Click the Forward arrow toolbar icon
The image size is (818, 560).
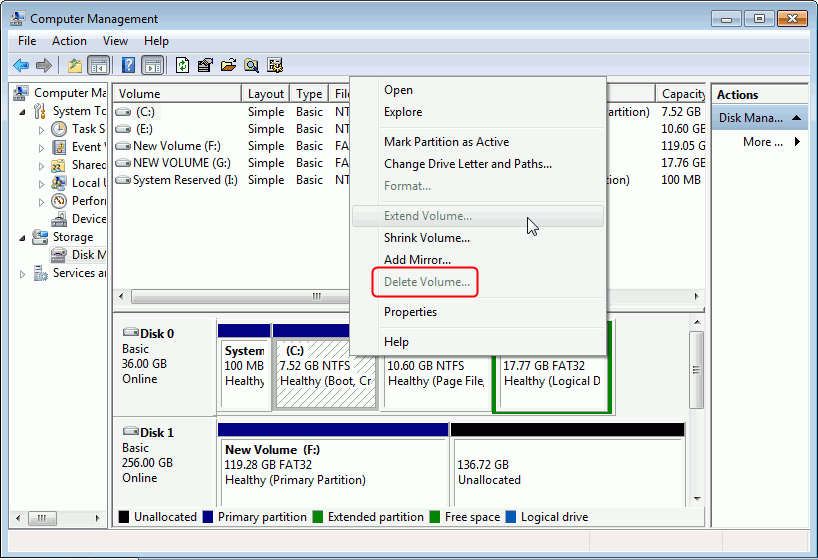(x=44, y=65)
